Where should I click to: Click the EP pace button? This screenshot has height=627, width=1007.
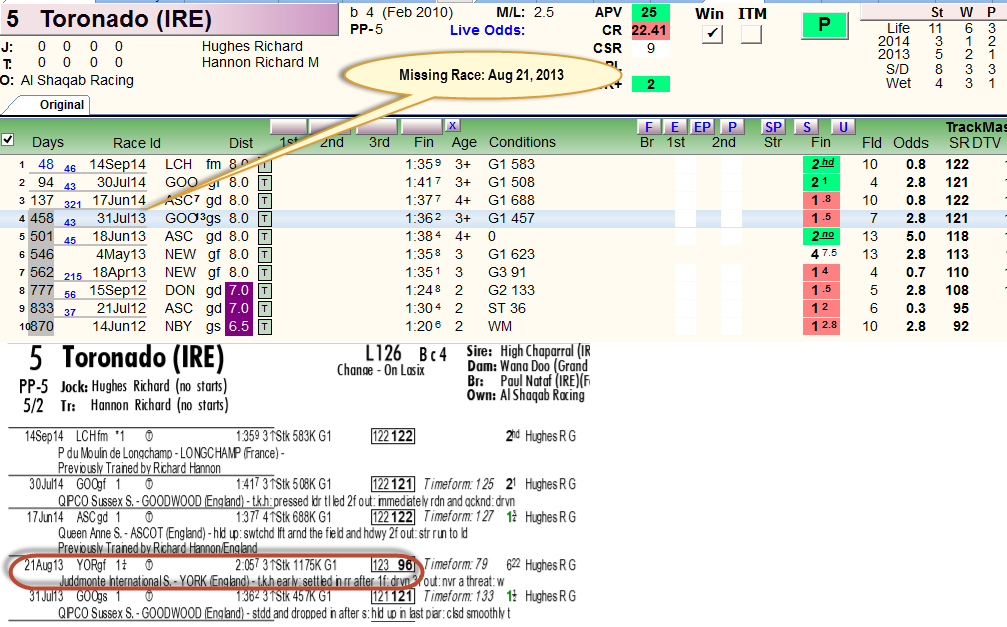point(703,127)
